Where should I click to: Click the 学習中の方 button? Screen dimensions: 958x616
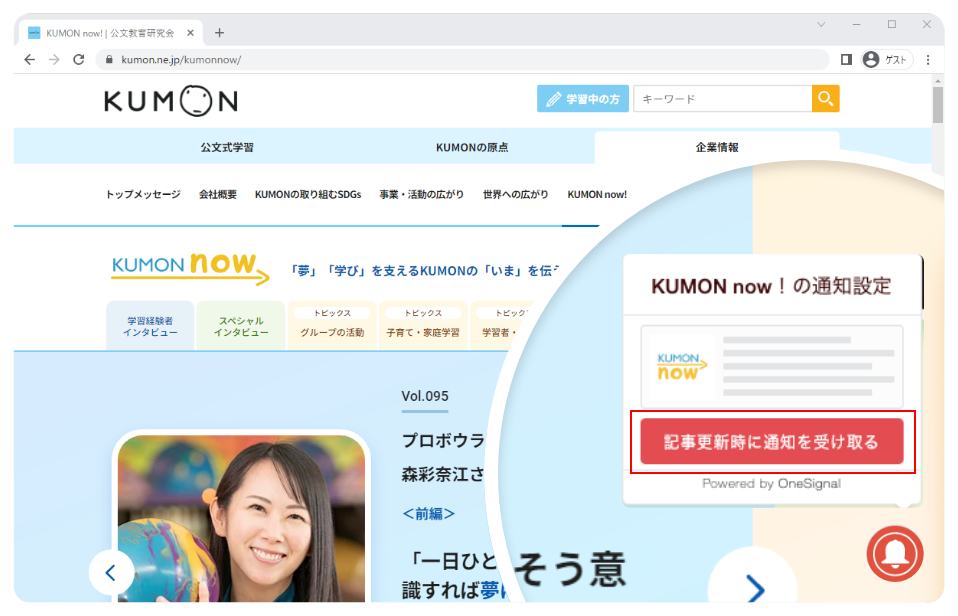click(x=583, y=98)
